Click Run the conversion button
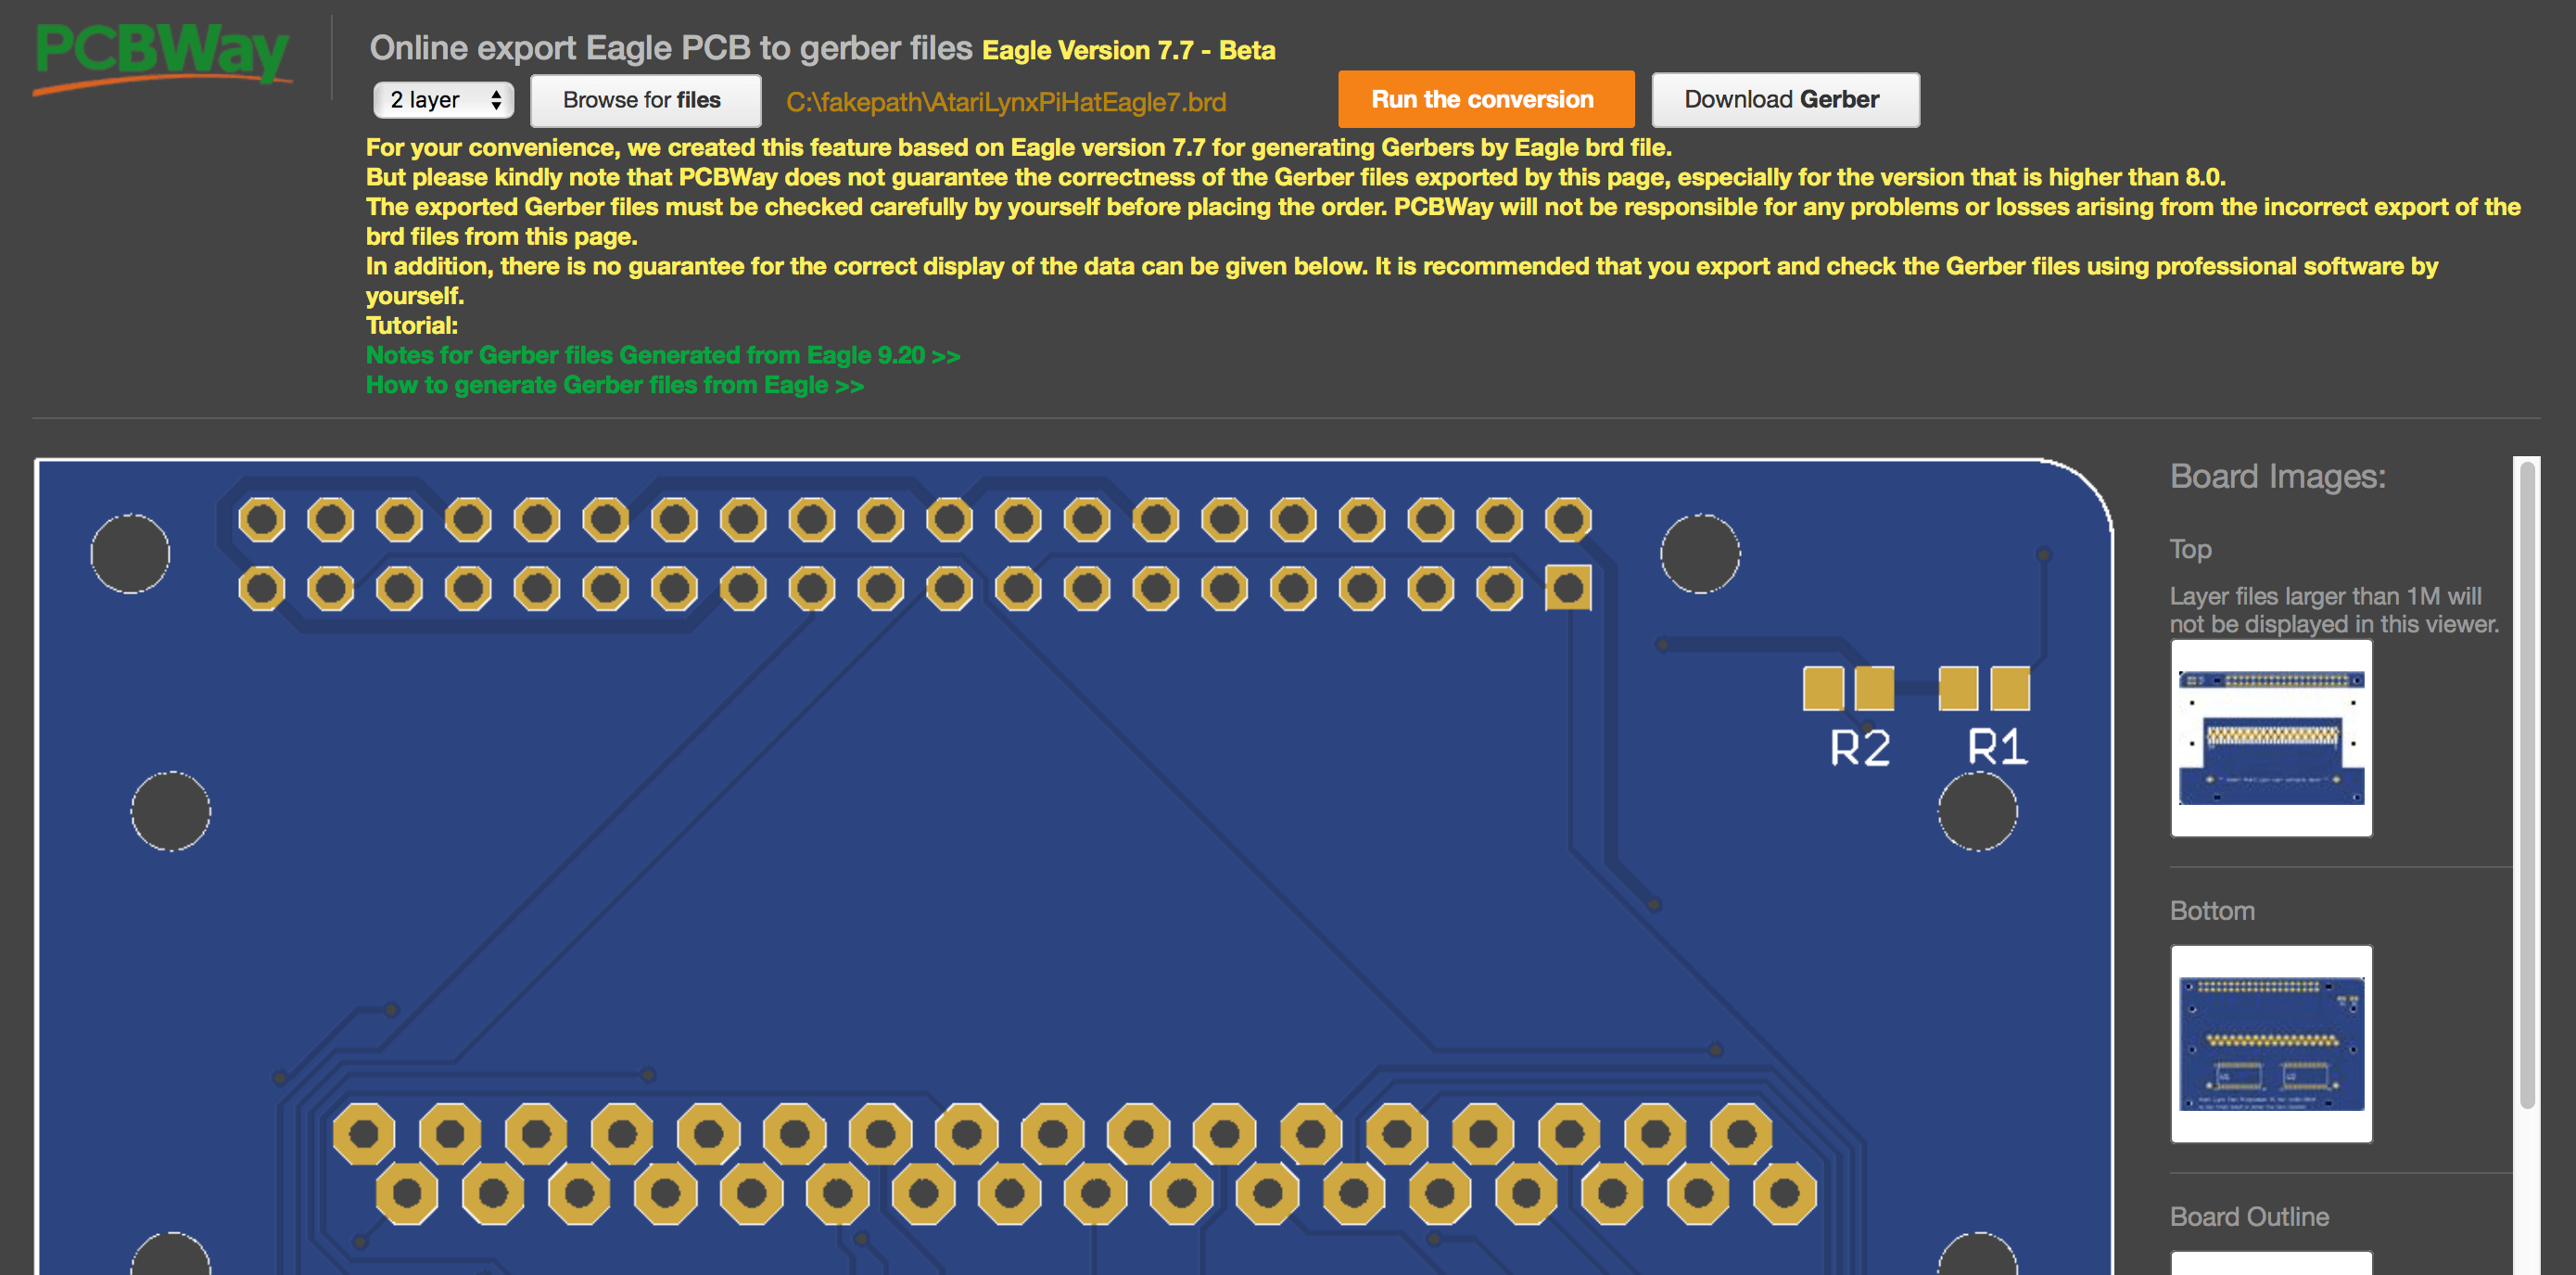This screenshot has width=2576, height=1275. [1485, 99]
